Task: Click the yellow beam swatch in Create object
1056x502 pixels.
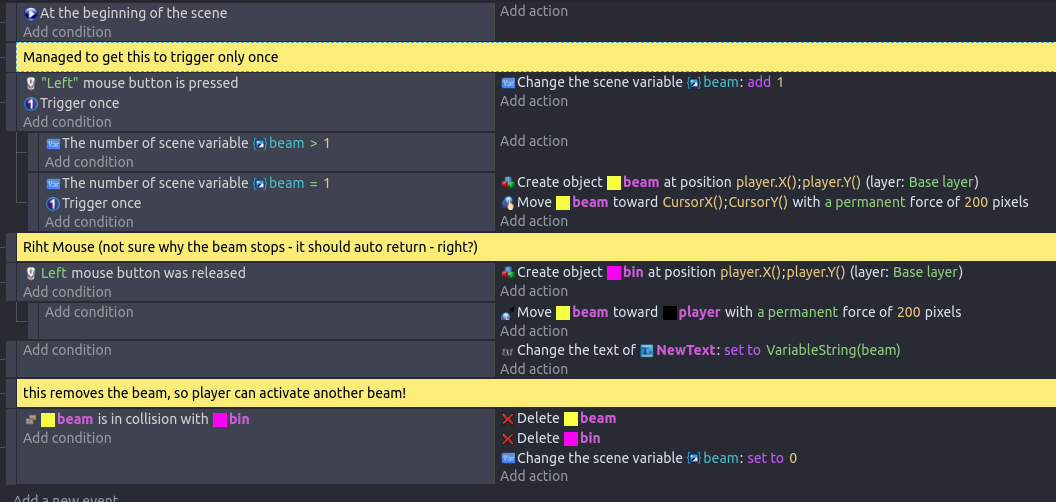Action: point(614,182)
